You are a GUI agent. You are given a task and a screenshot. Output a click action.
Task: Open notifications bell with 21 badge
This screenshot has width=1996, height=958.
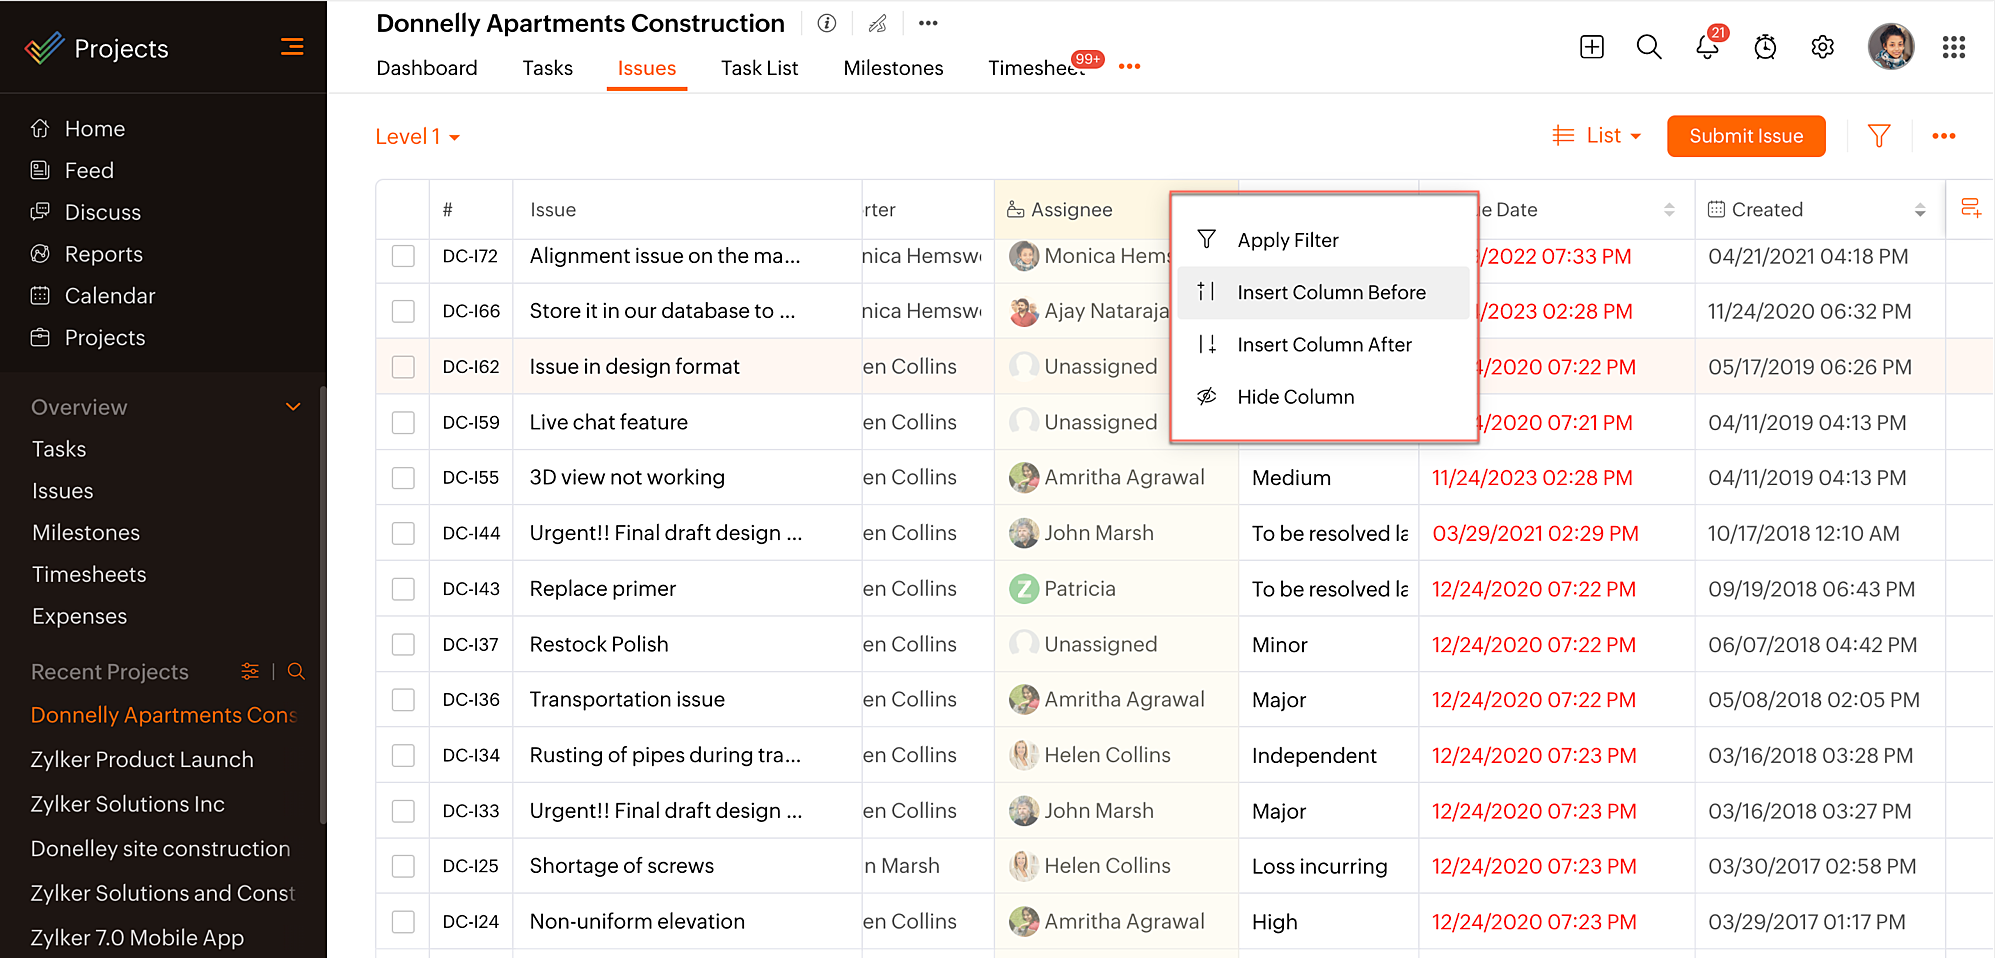pyautogui.click(x=1708, y=46)
